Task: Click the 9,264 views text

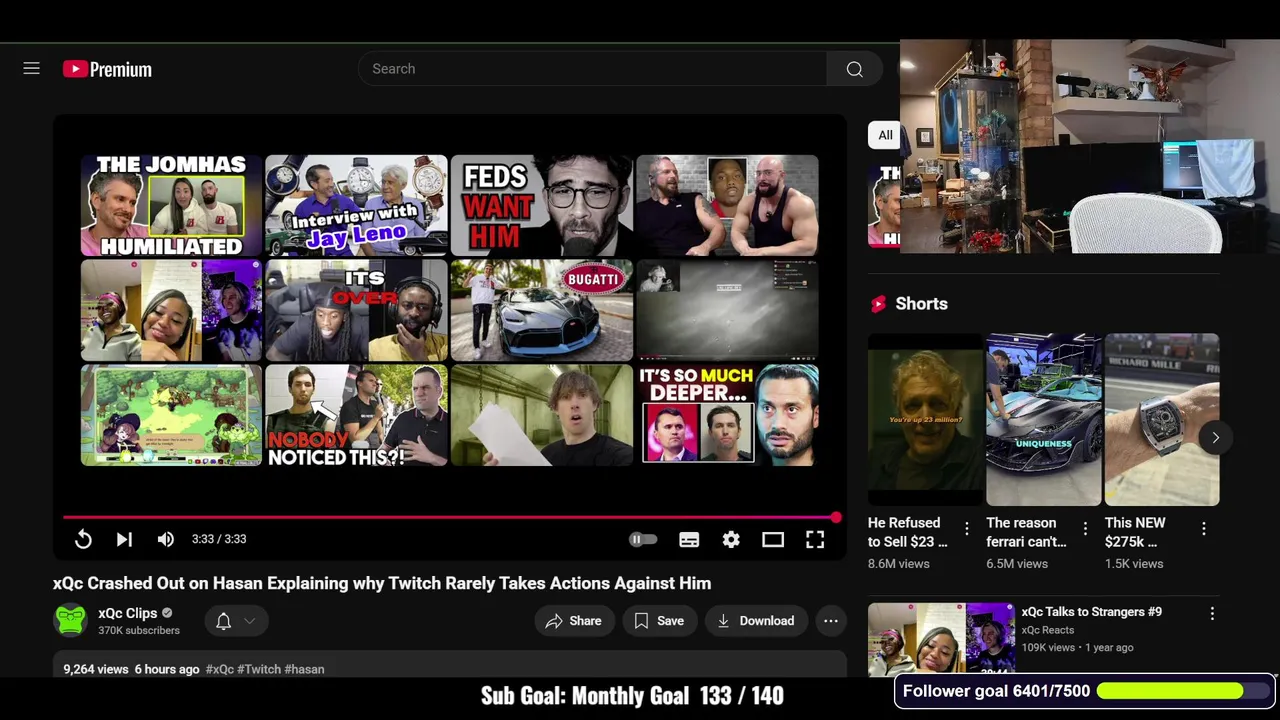Action: point(96,669)
